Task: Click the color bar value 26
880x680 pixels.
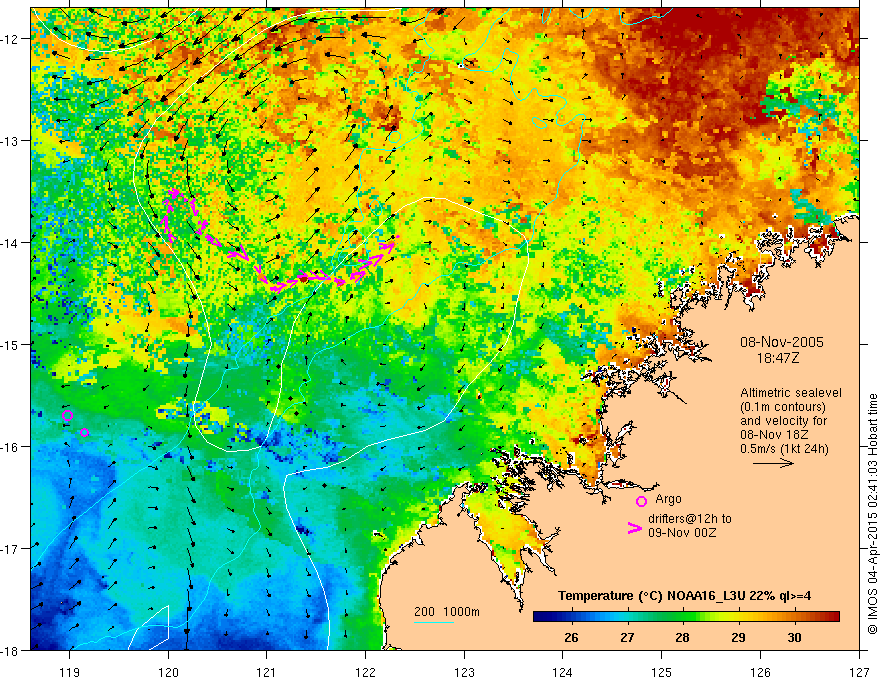Action: tap(571, 637)
